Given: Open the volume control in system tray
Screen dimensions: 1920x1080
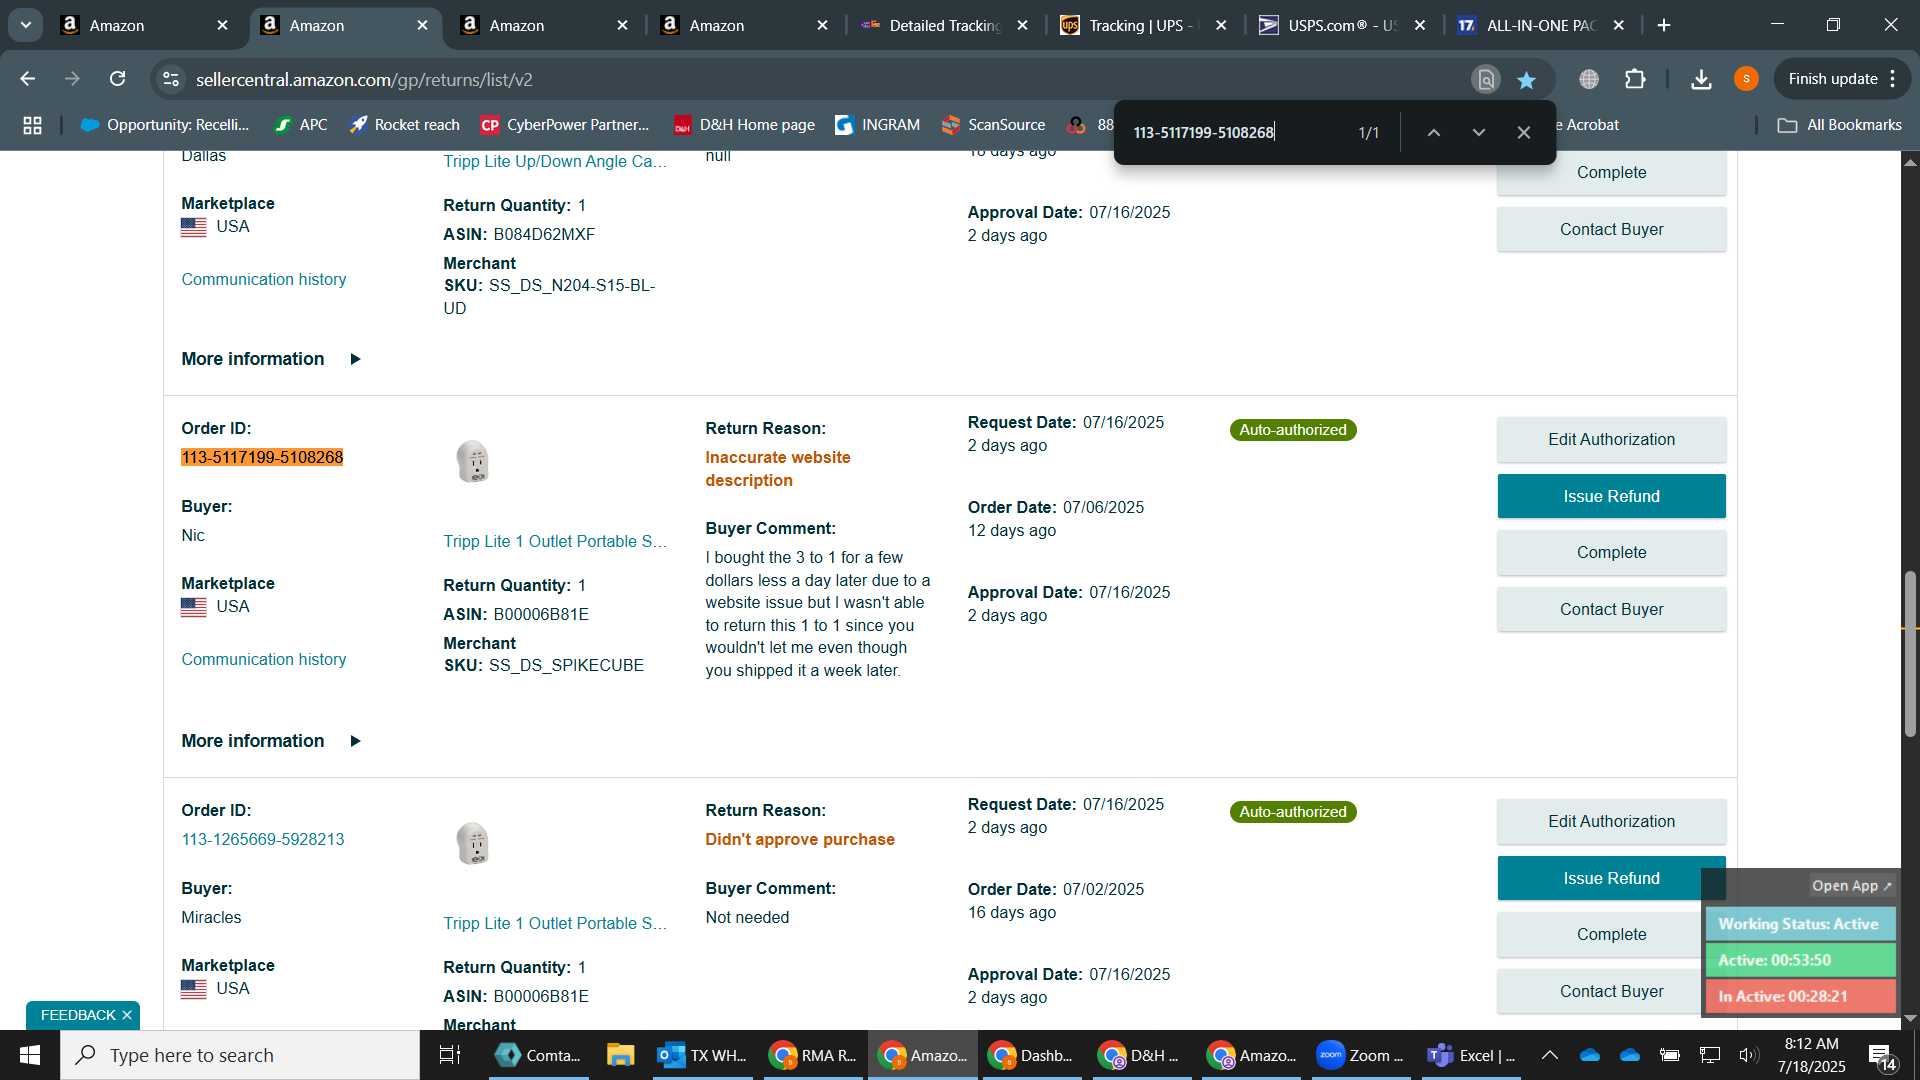Looking at the screenshot, I should tap(1749, 1055).
